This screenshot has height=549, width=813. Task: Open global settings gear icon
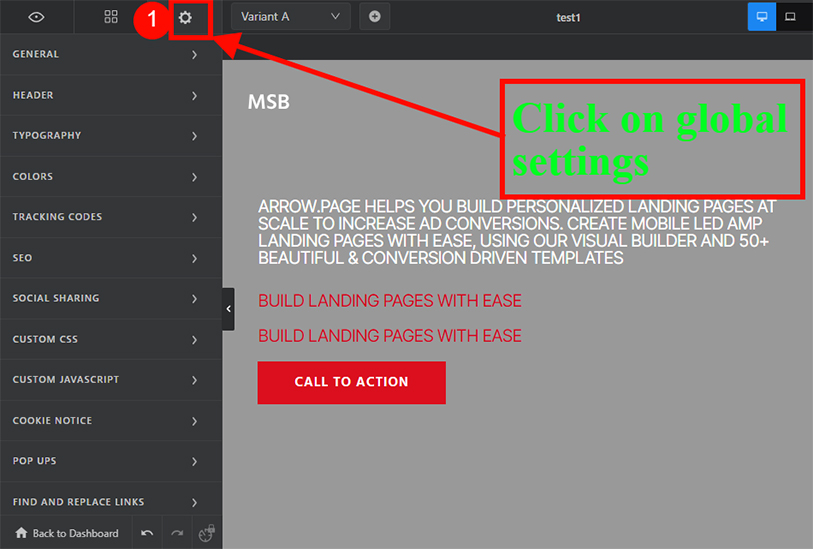click(x=185, y=18)
